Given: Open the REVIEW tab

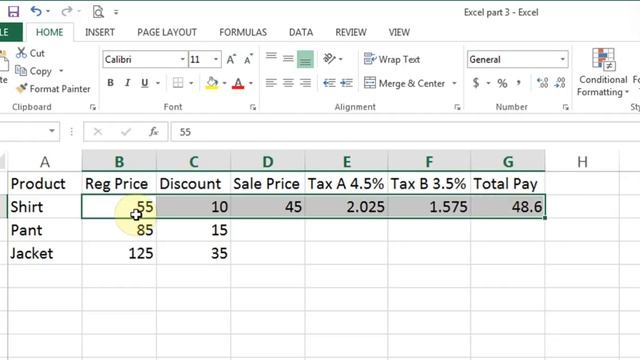Looking at the screenshot, I should pos(351,32).
